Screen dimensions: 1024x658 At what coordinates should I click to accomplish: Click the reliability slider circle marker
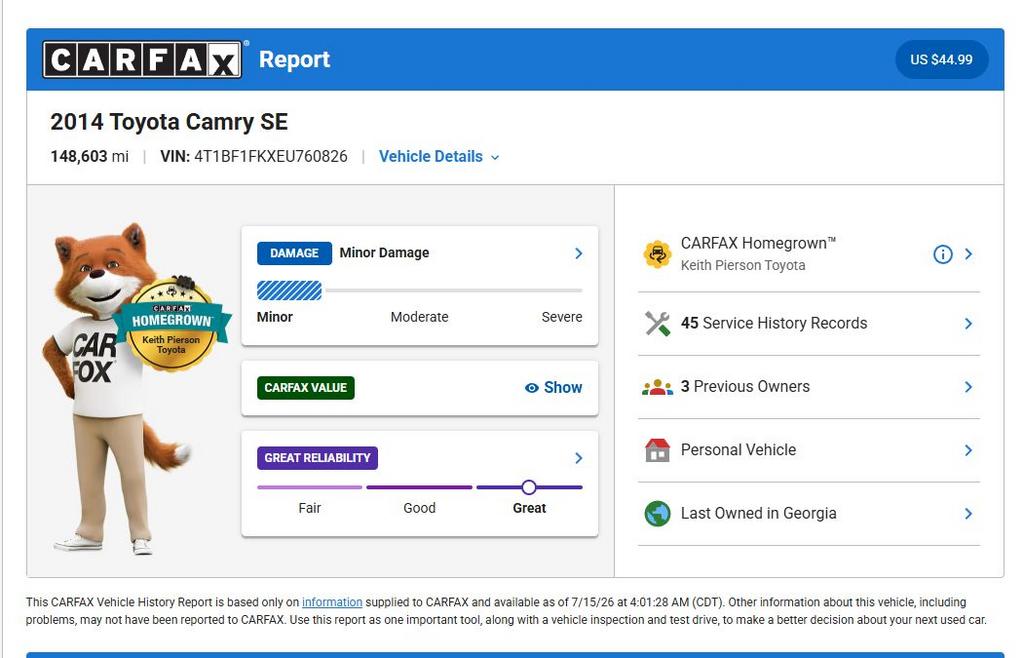click(529, 487)
